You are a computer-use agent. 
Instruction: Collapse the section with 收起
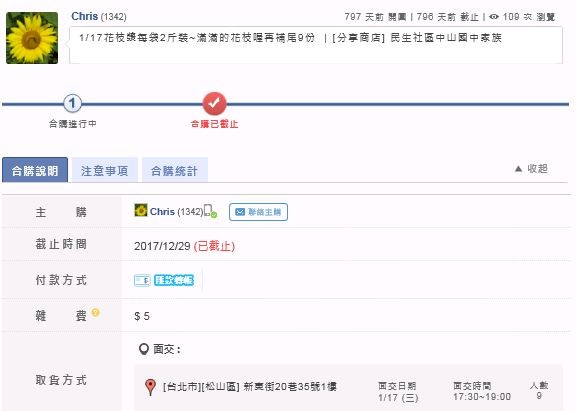531,169
